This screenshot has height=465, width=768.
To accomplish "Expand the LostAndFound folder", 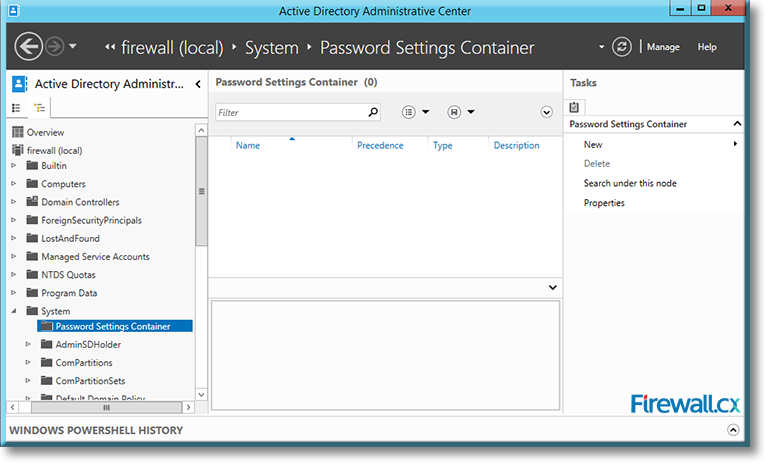I will pyautogui.click(x=14, y=238).
